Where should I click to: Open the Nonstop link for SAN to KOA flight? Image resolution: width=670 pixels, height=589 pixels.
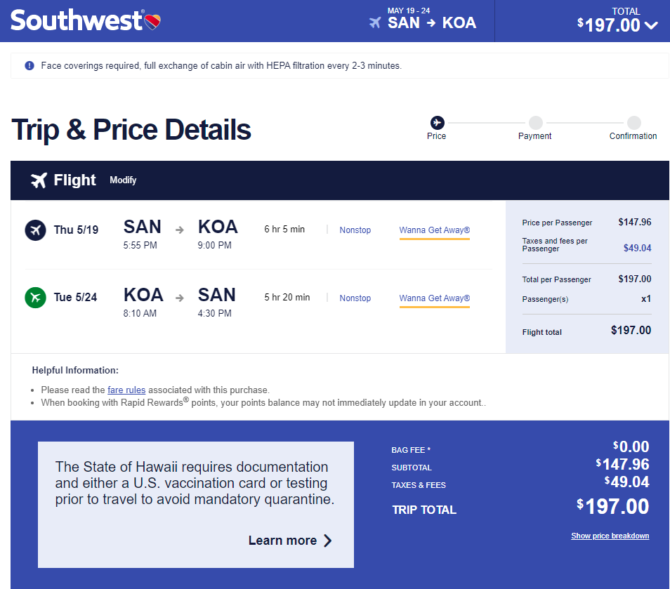click(355, 230)
